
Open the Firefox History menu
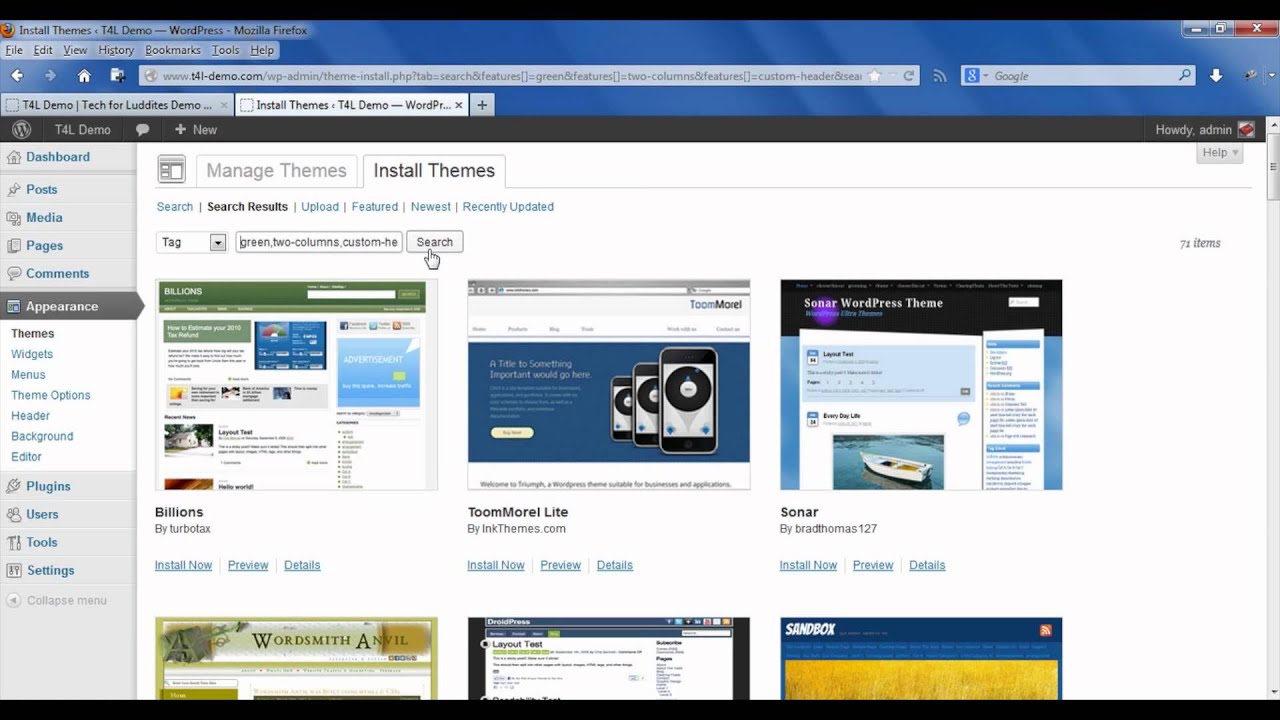[x=116, y=50]
